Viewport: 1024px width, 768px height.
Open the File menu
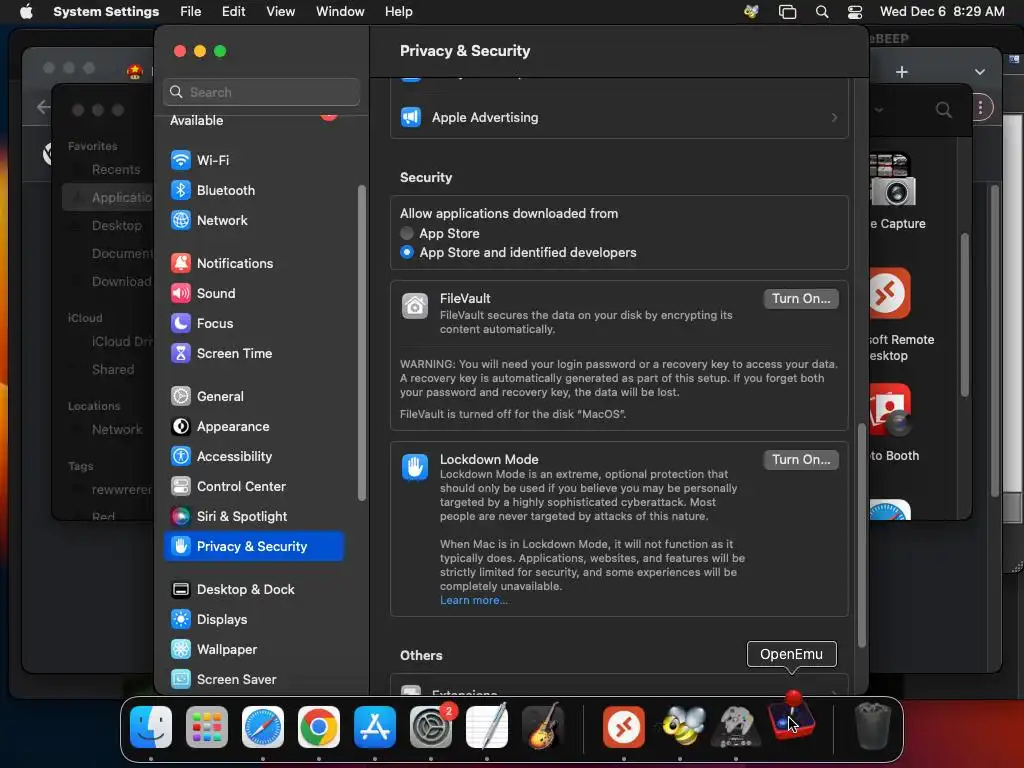[191, 12]
